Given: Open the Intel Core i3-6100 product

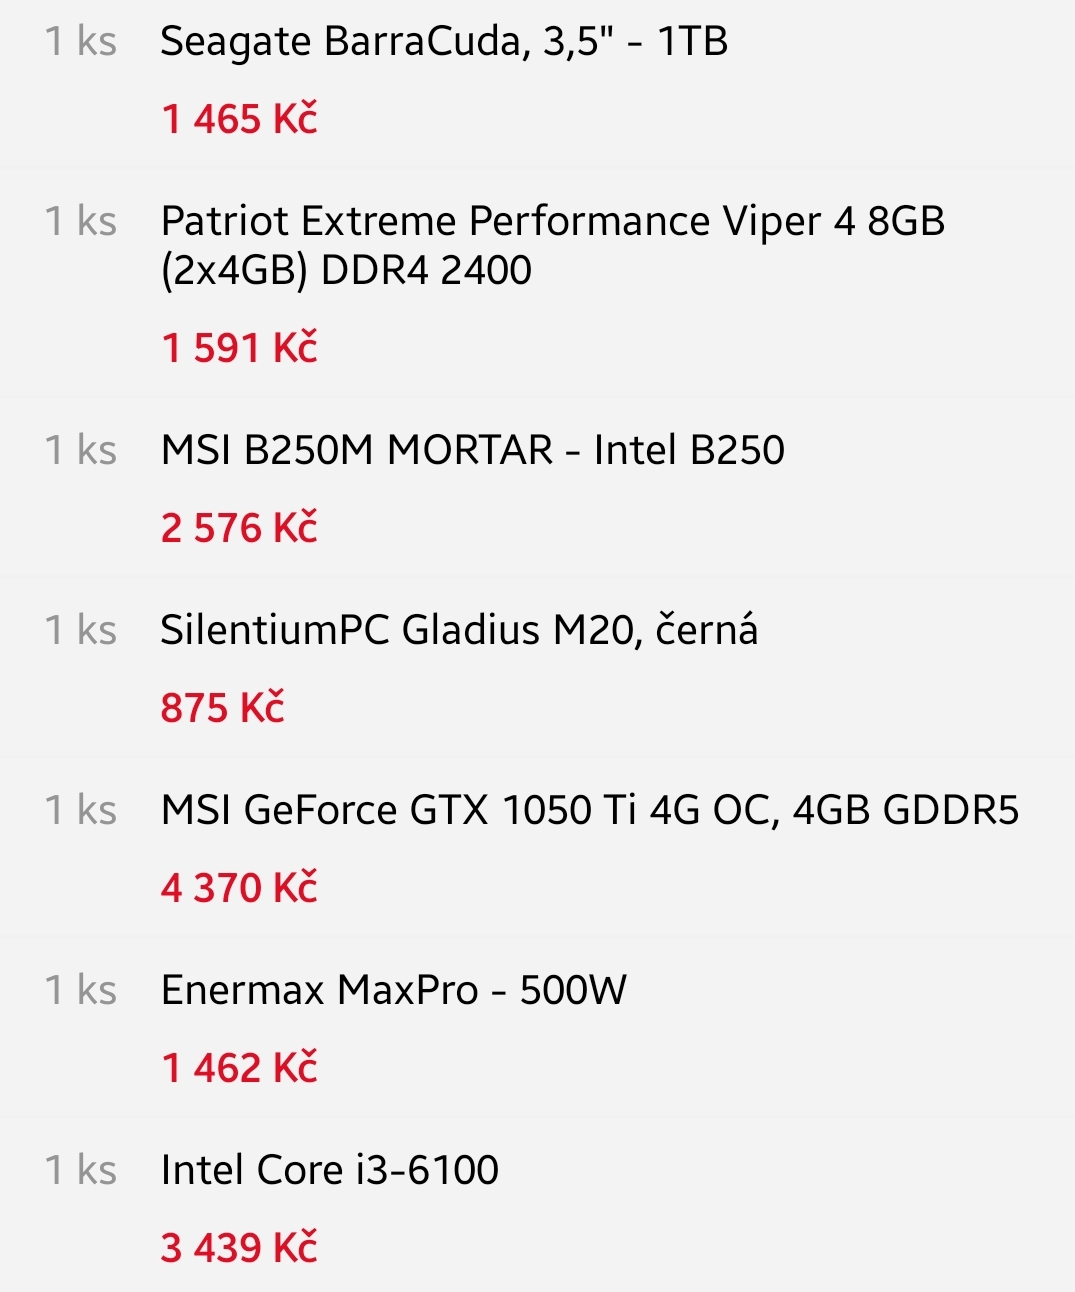Looking at the screenshot, I should pyautogui.click(x=330, y=1171).
